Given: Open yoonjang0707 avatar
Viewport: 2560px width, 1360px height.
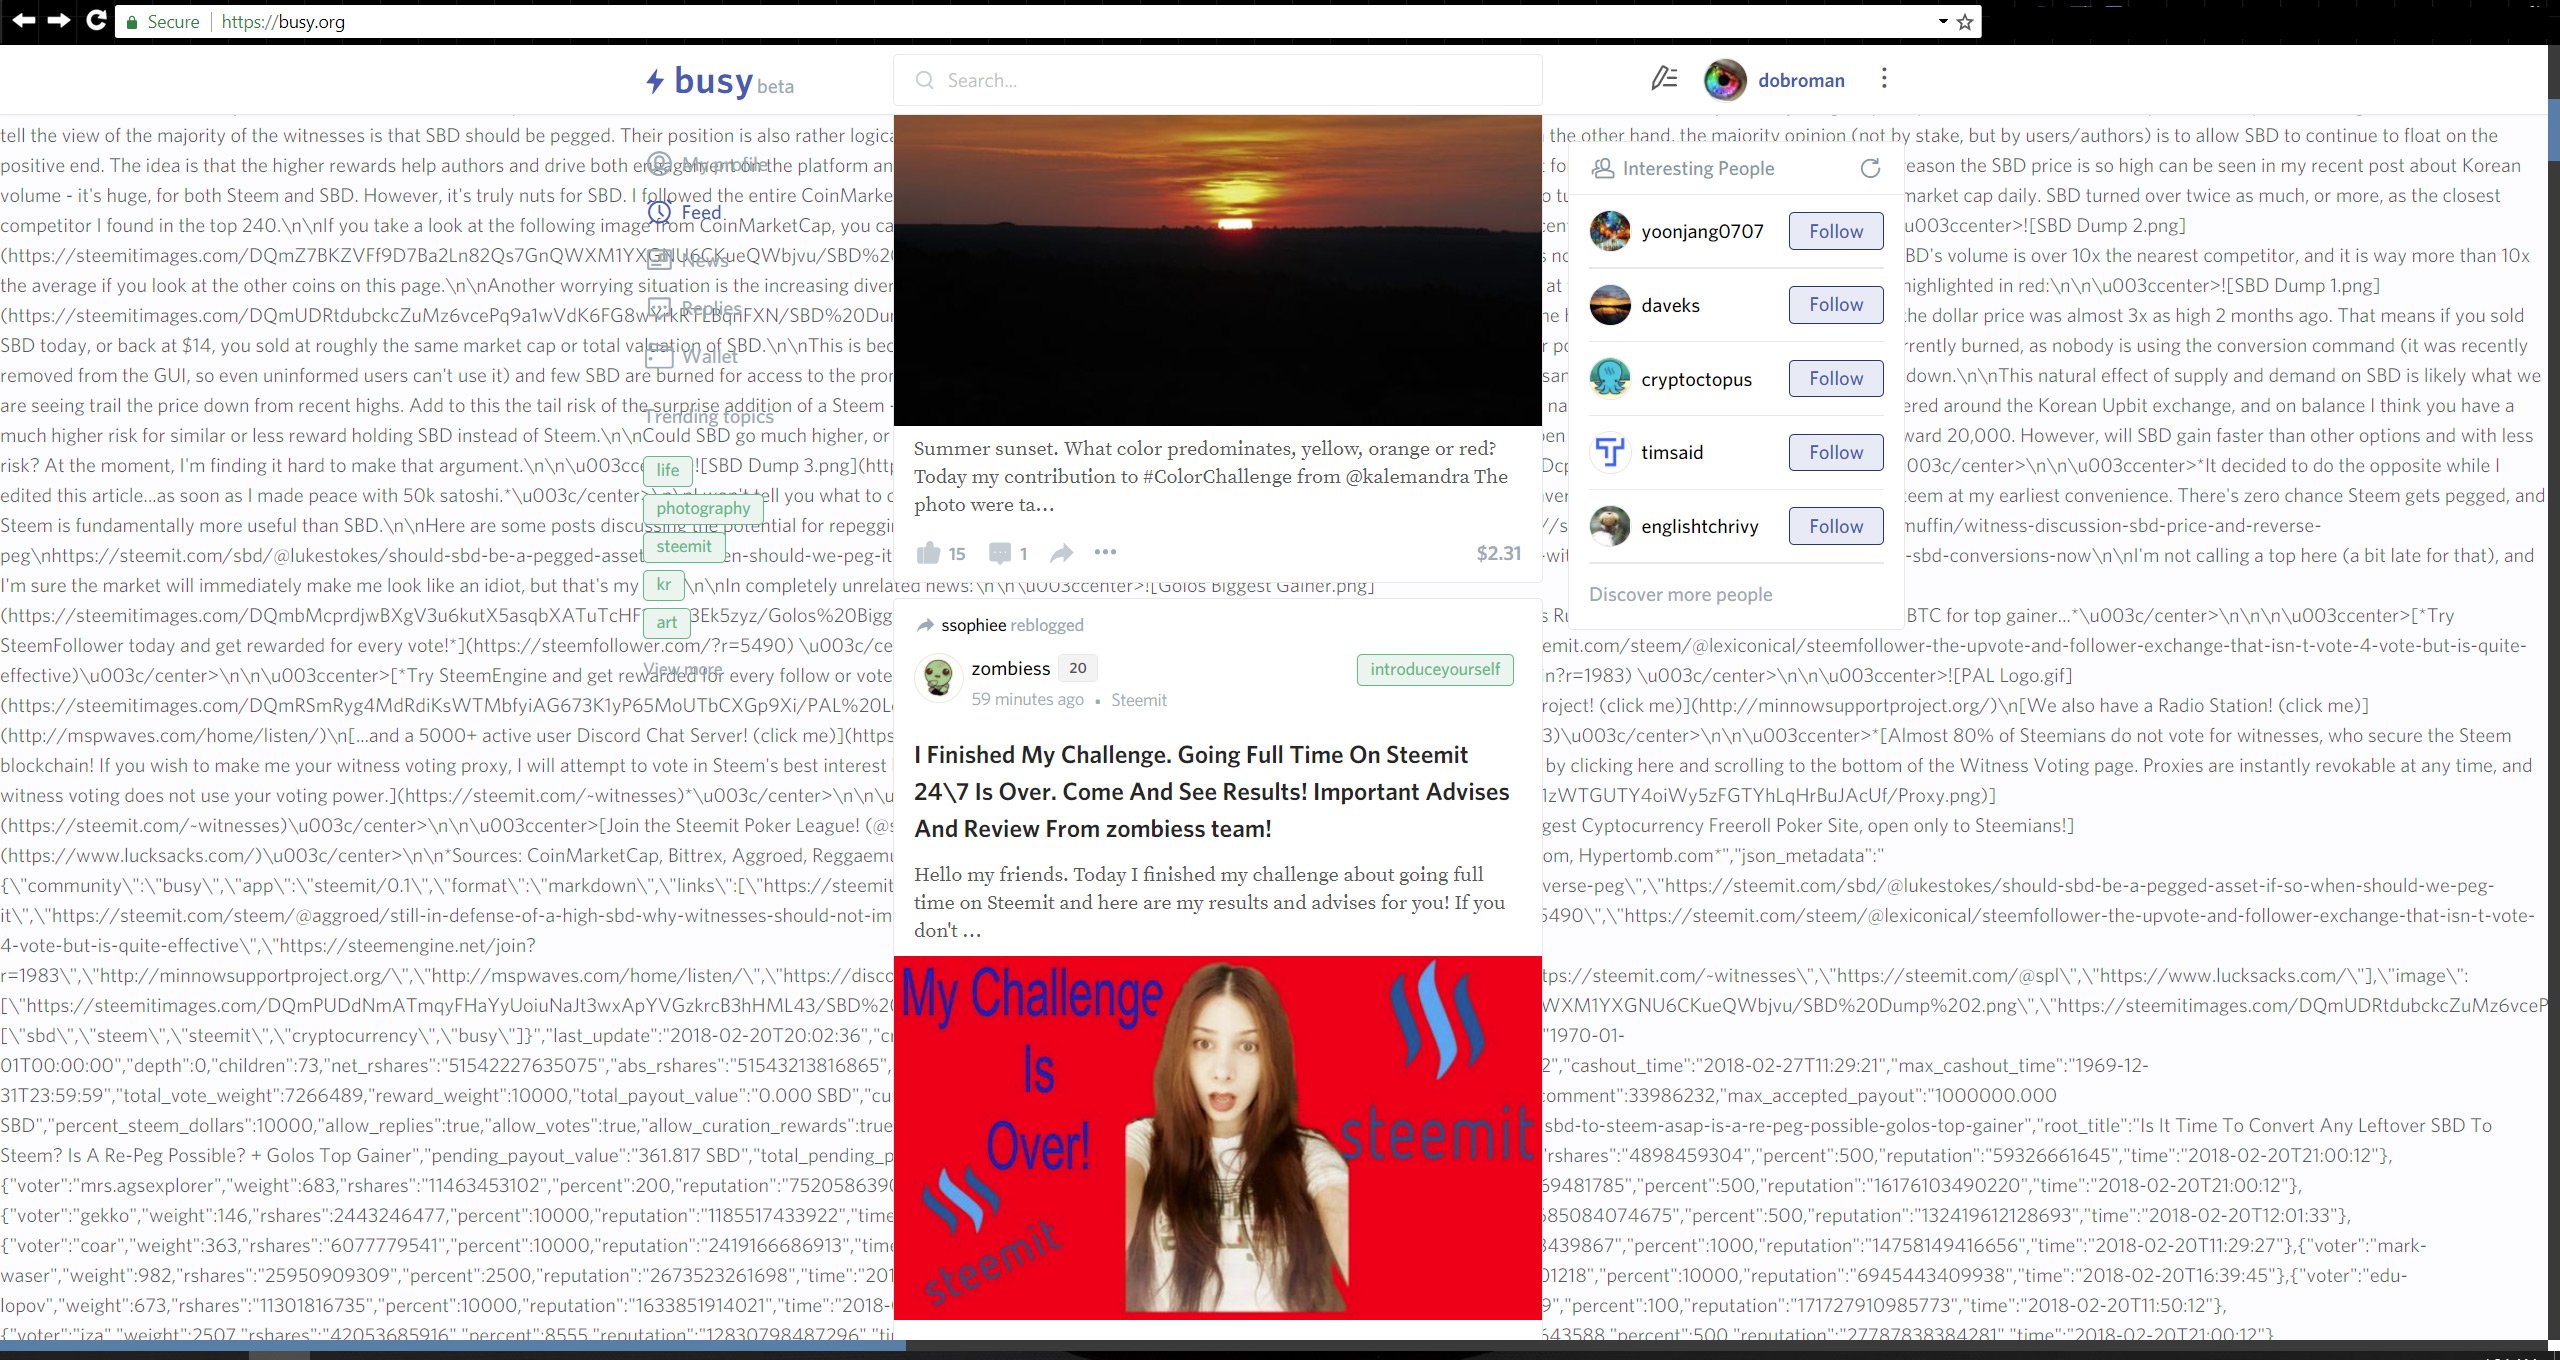Looking at the screenshot, I should (x=1610, y=231).
